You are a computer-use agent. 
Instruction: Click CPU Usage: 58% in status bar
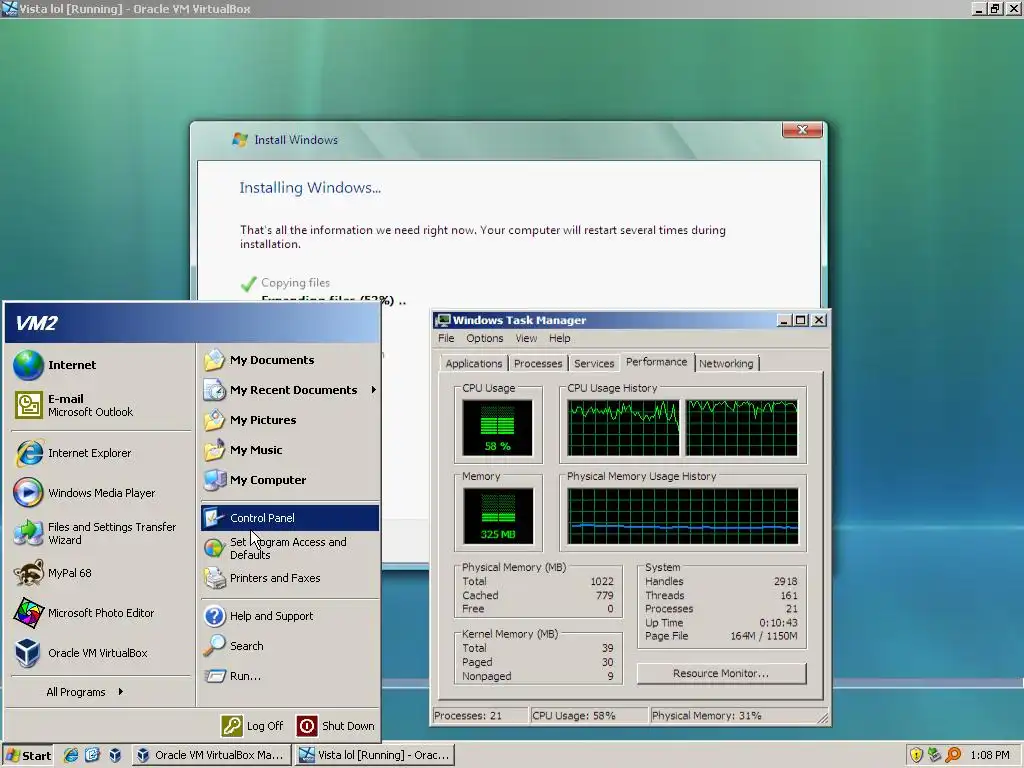573,716
